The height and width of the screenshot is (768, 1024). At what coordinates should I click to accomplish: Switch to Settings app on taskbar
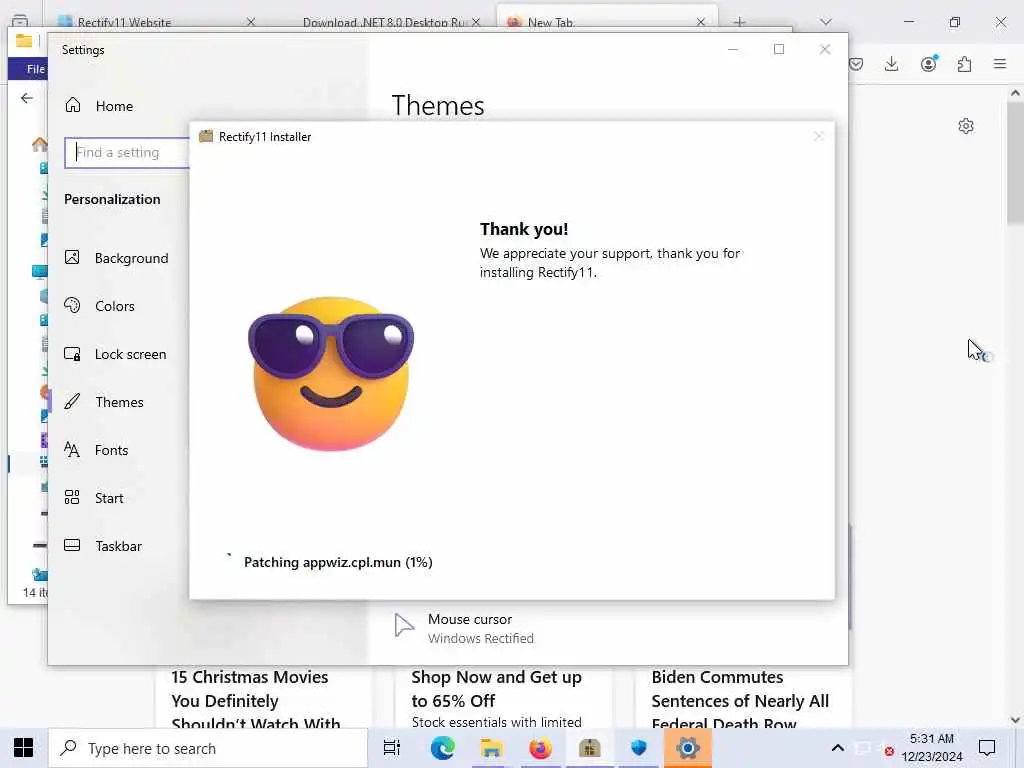pyautogui.click(x=688, y=748)
